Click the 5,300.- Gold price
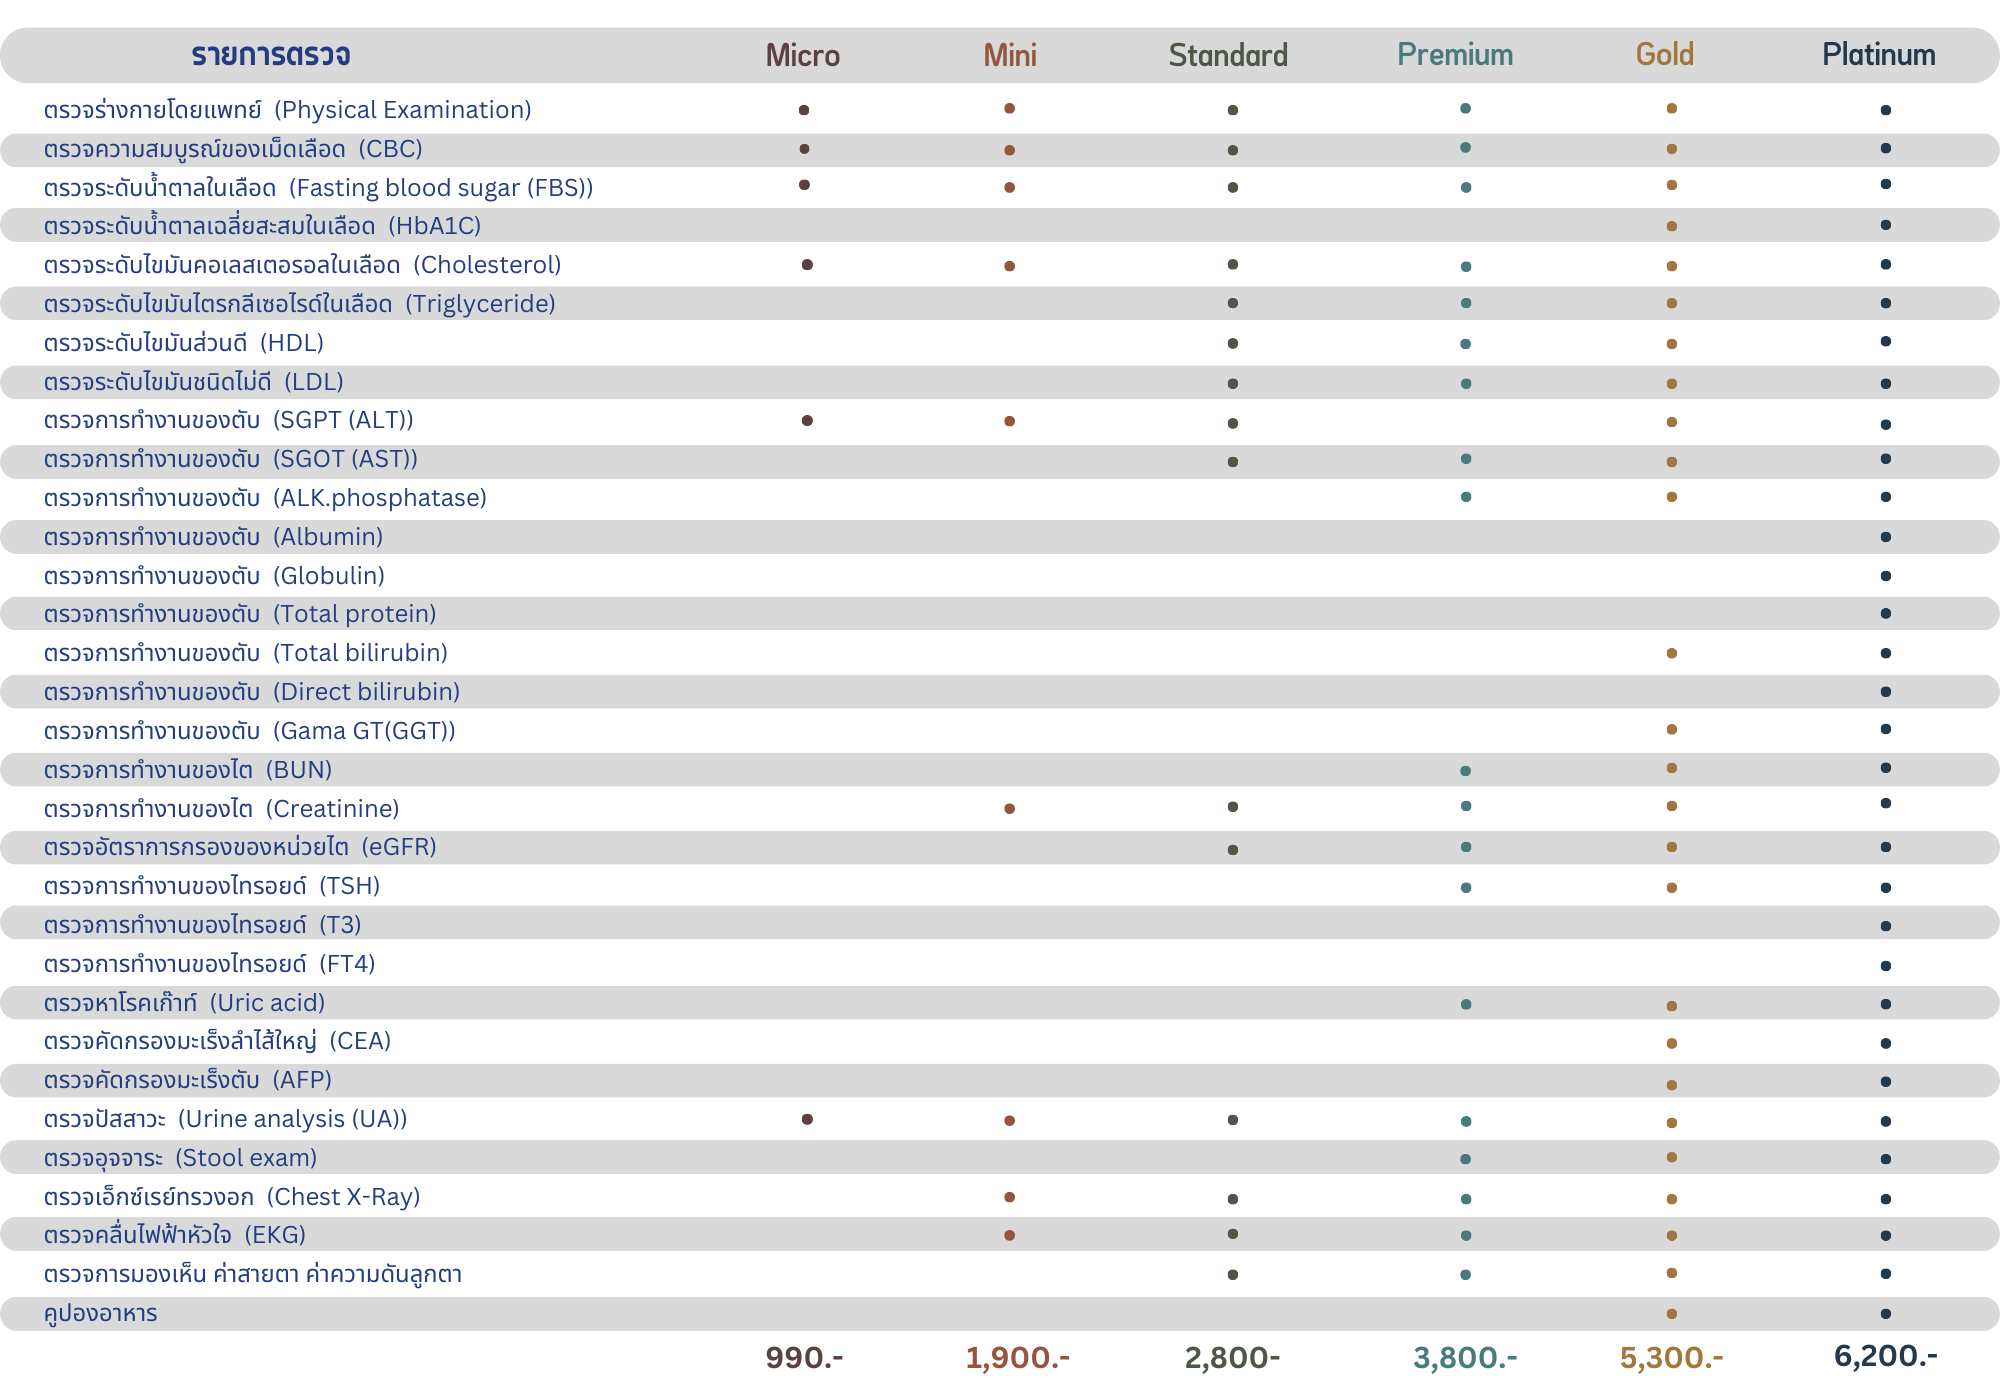This screenshot has width=2000, height=1400. 1672,1357
